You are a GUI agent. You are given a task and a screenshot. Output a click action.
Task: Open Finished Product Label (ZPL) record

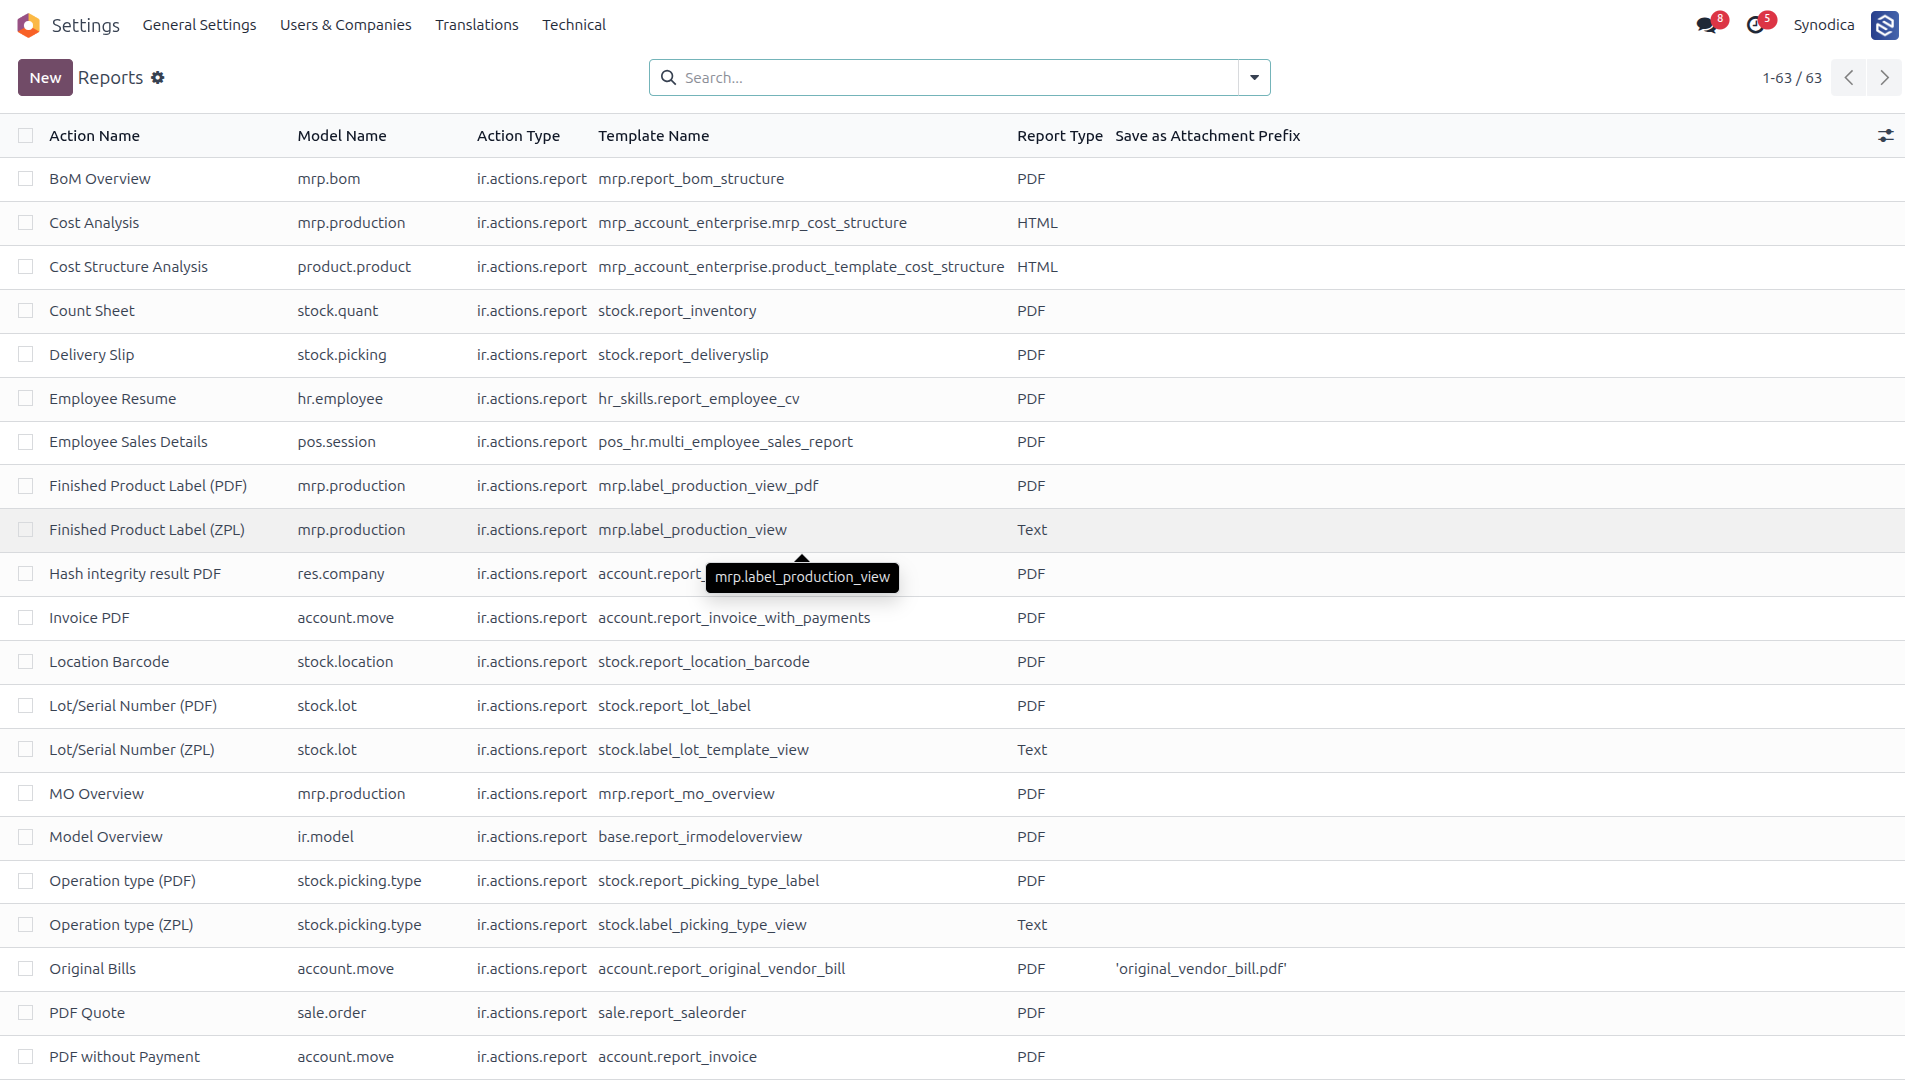[x=147, y=530]
